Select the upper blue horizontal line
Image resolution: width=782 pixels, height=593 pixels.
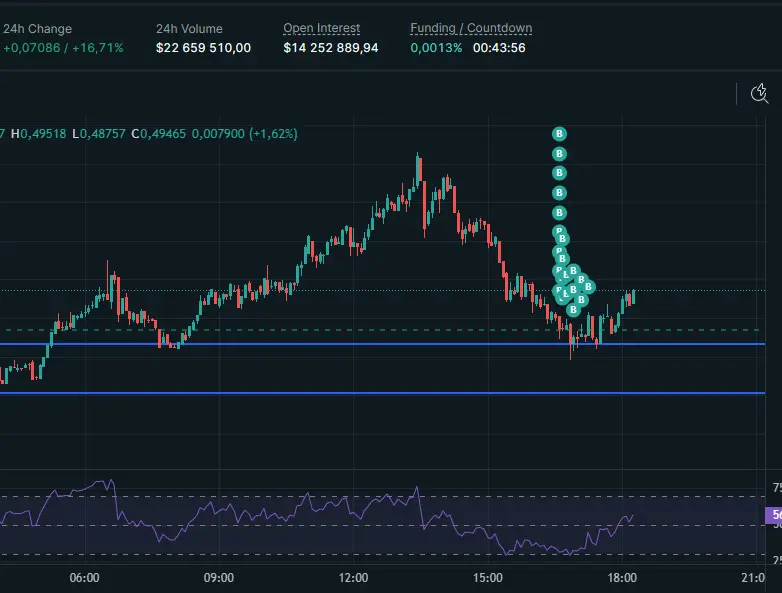[383, 344]
